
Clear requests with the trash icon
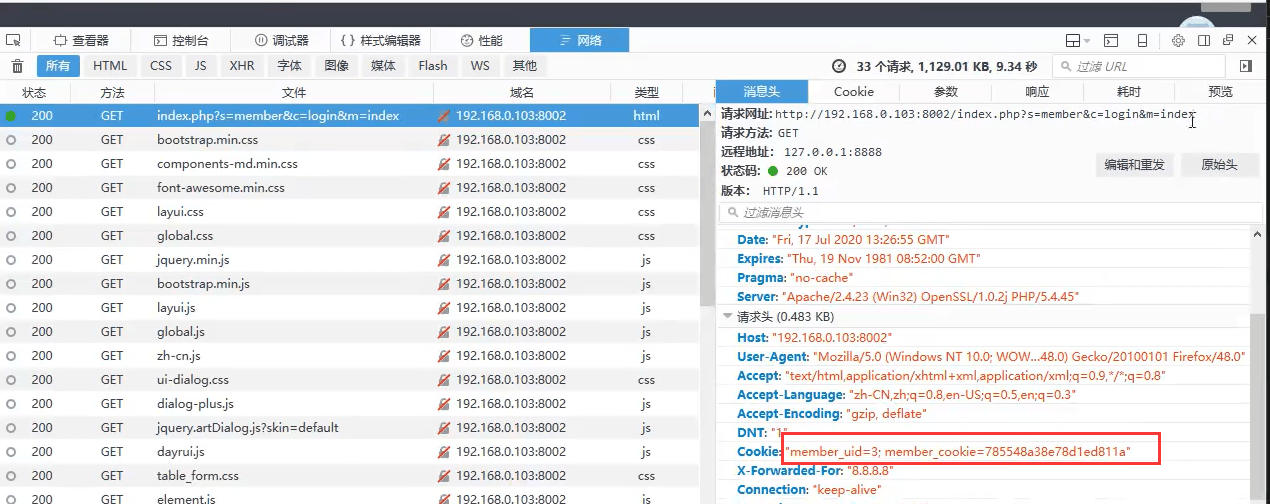[x=17, y=66]
